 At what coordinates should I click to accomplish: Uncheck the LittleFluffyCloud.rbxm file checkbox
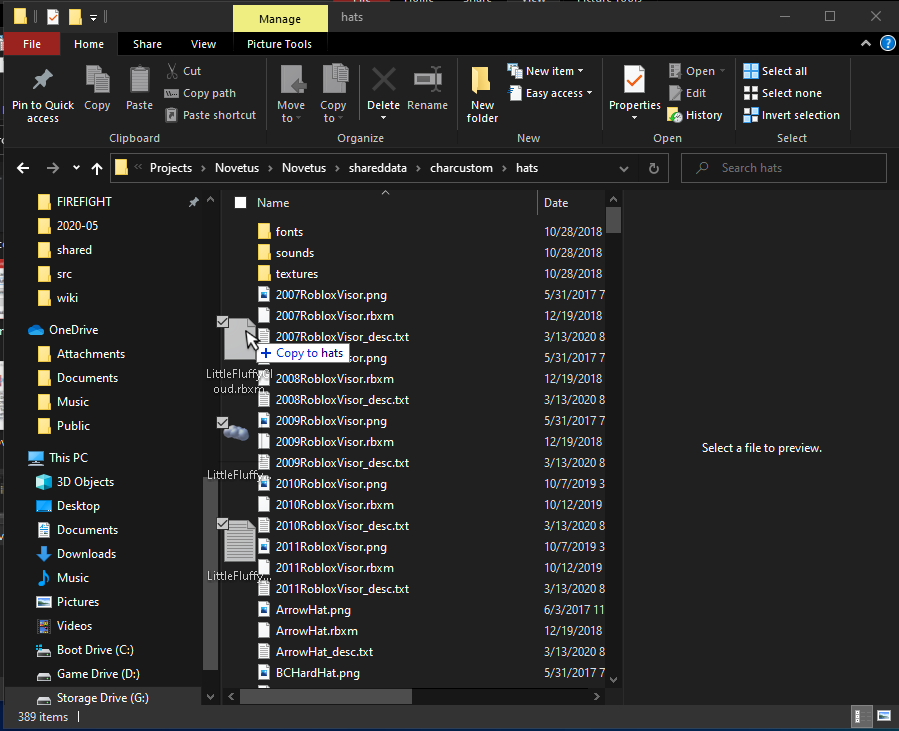pyautogui.click(x=223, y=322)
